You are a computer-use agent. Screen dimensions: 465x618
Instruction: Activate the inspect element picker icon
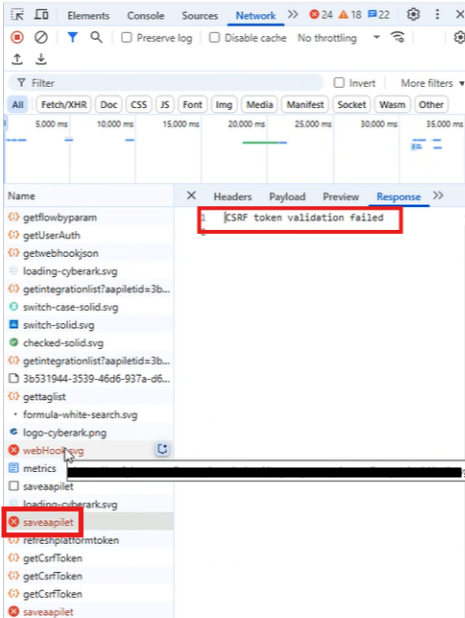[x=17, y=15]
